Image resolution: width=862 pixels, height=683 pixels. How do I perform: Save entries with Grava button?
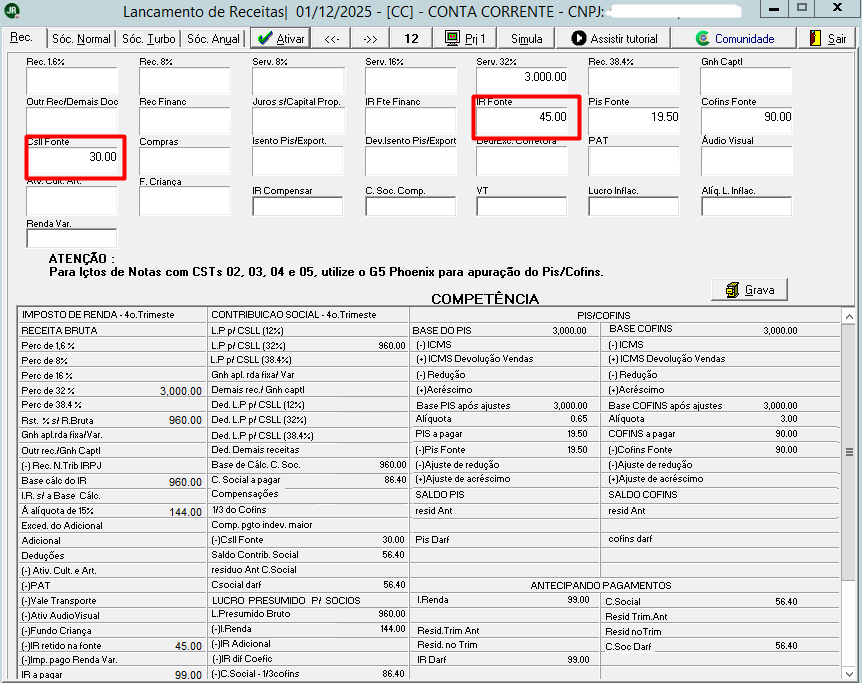749,290
